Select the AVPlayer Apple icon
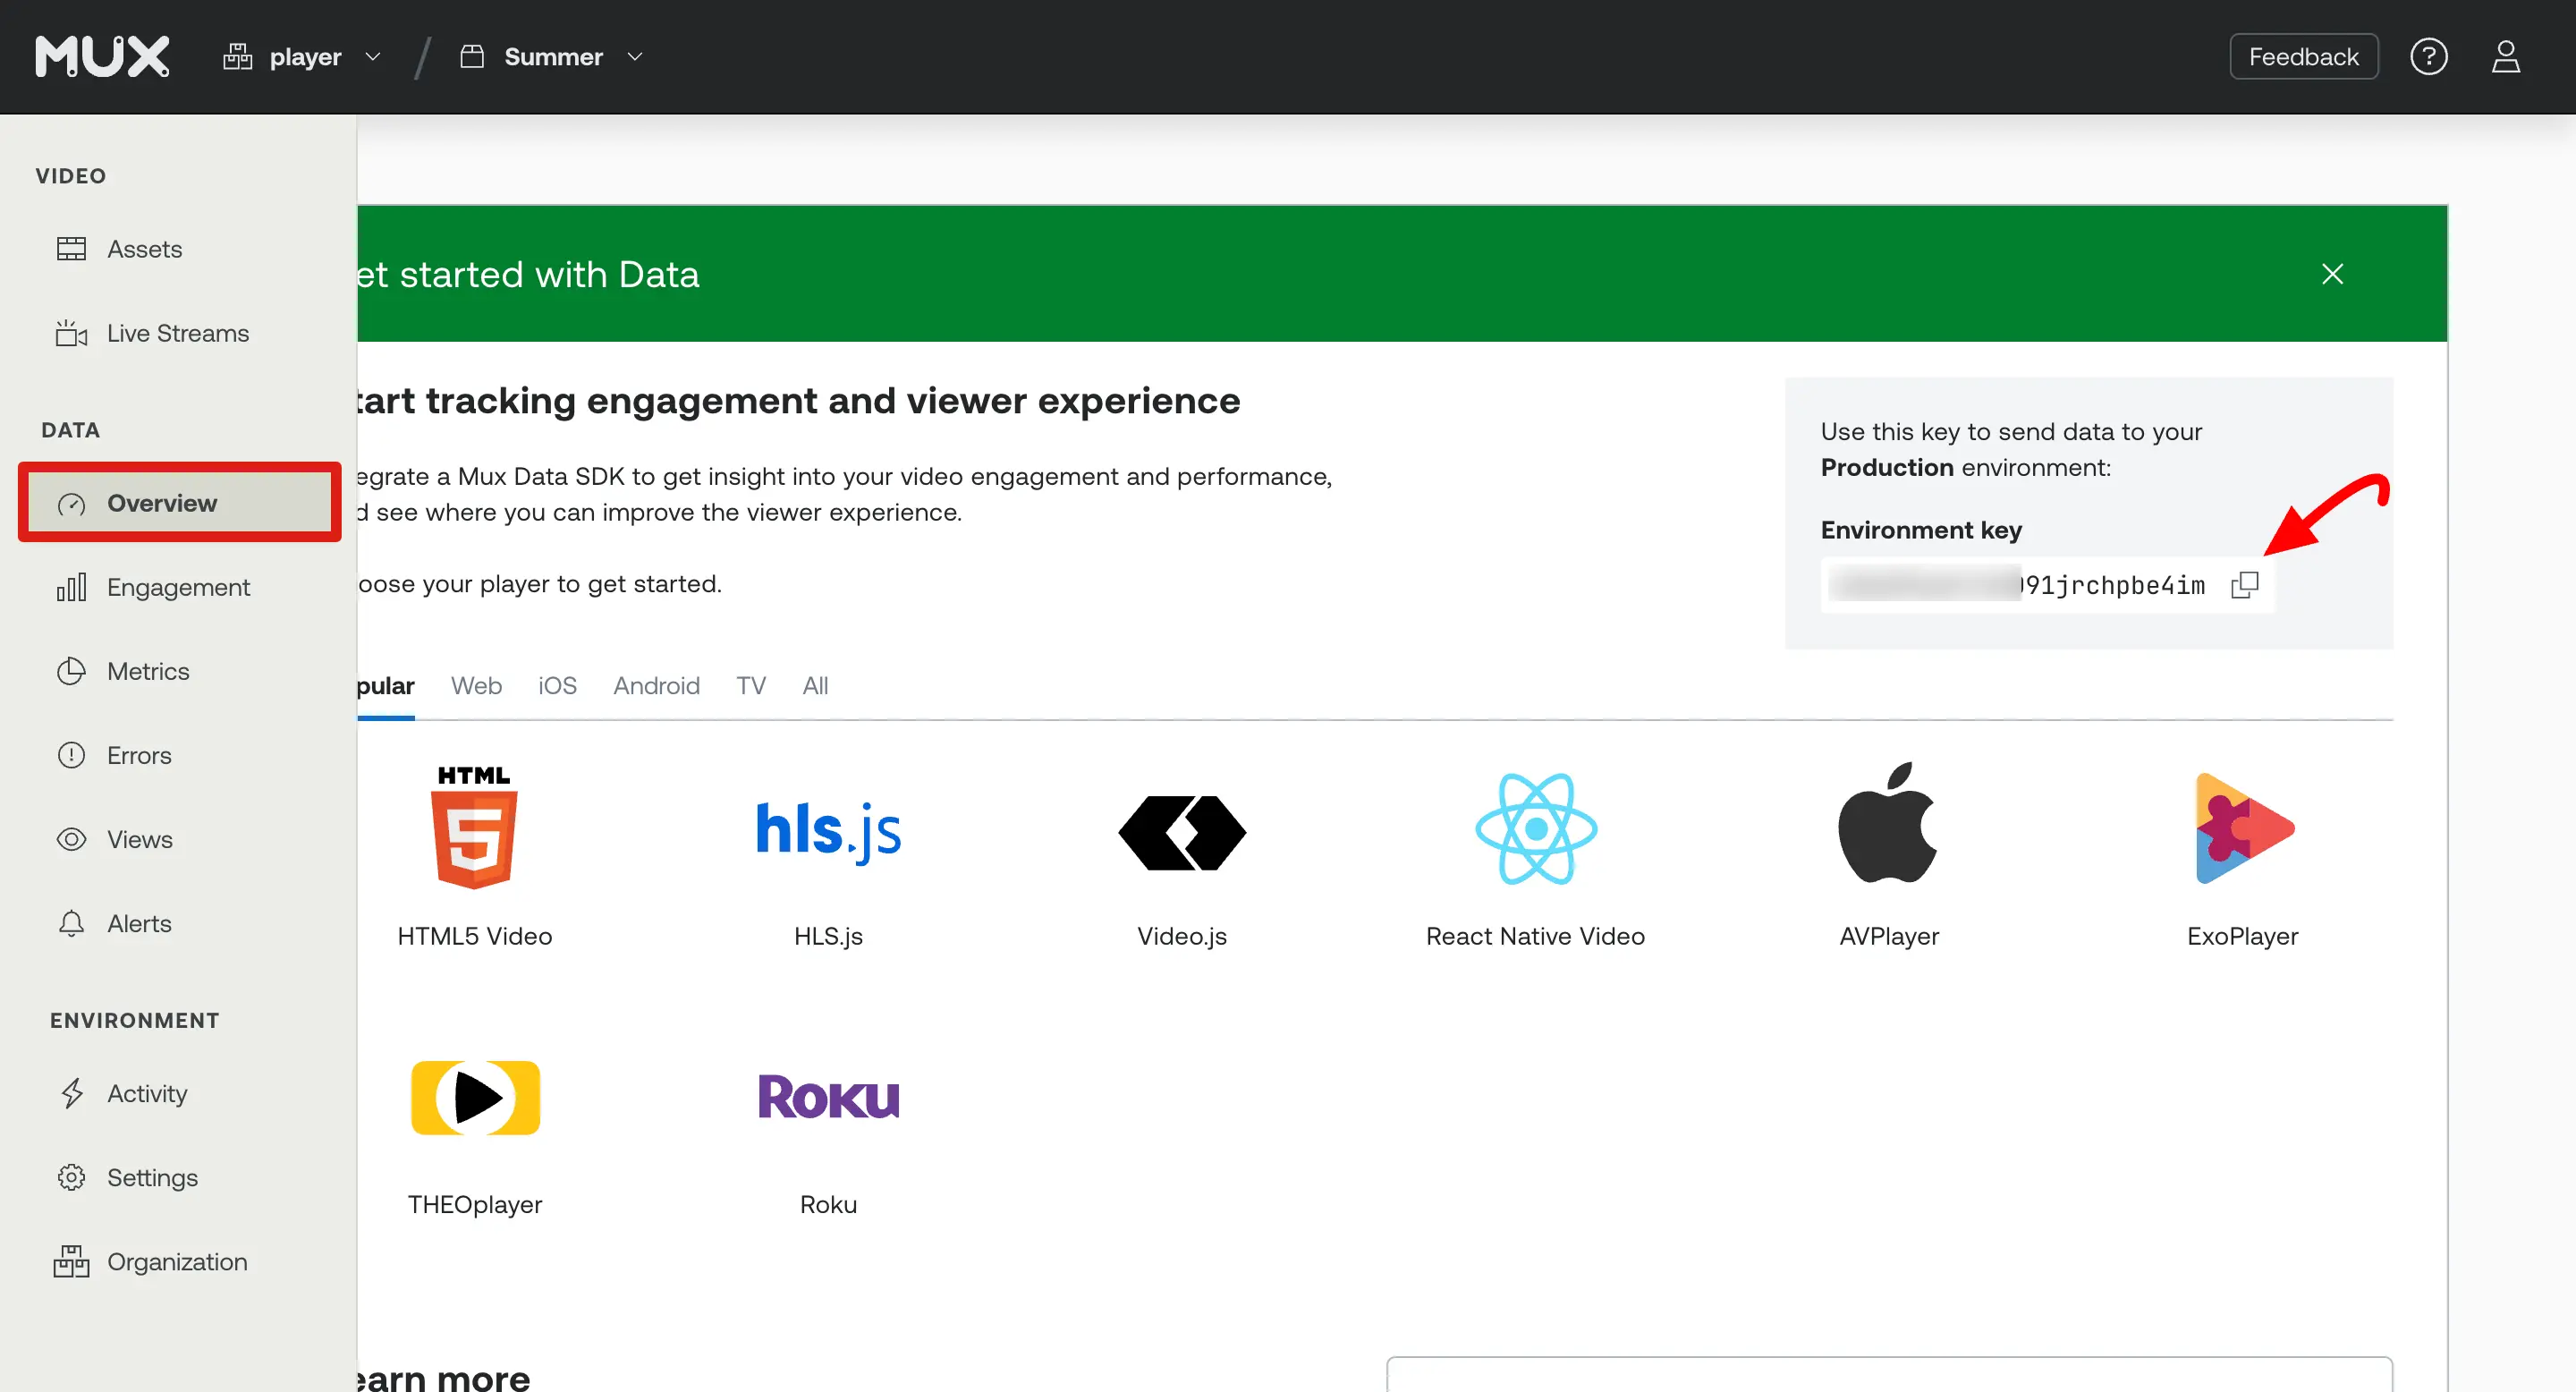Viewport: 2576px width, 1392px height. [1888, 823]
